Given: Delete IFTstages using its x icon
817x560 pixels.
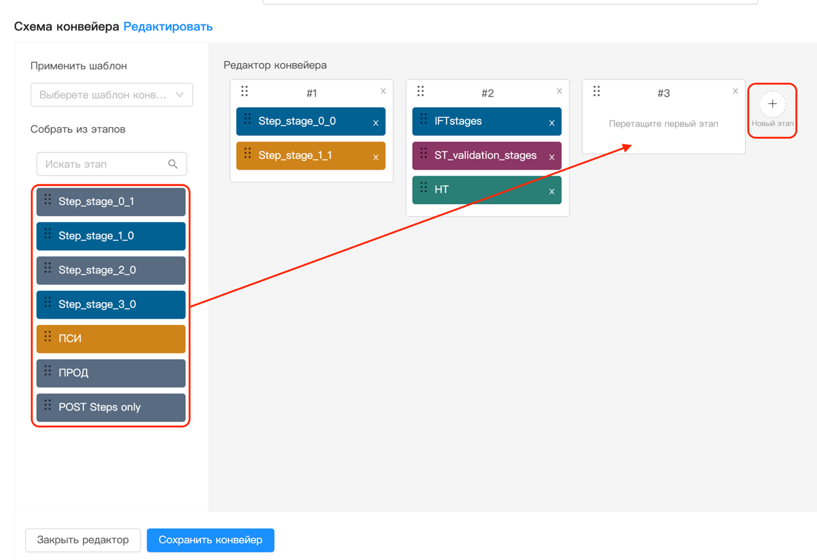Looking at the screenshot, I should coord(552,123).
